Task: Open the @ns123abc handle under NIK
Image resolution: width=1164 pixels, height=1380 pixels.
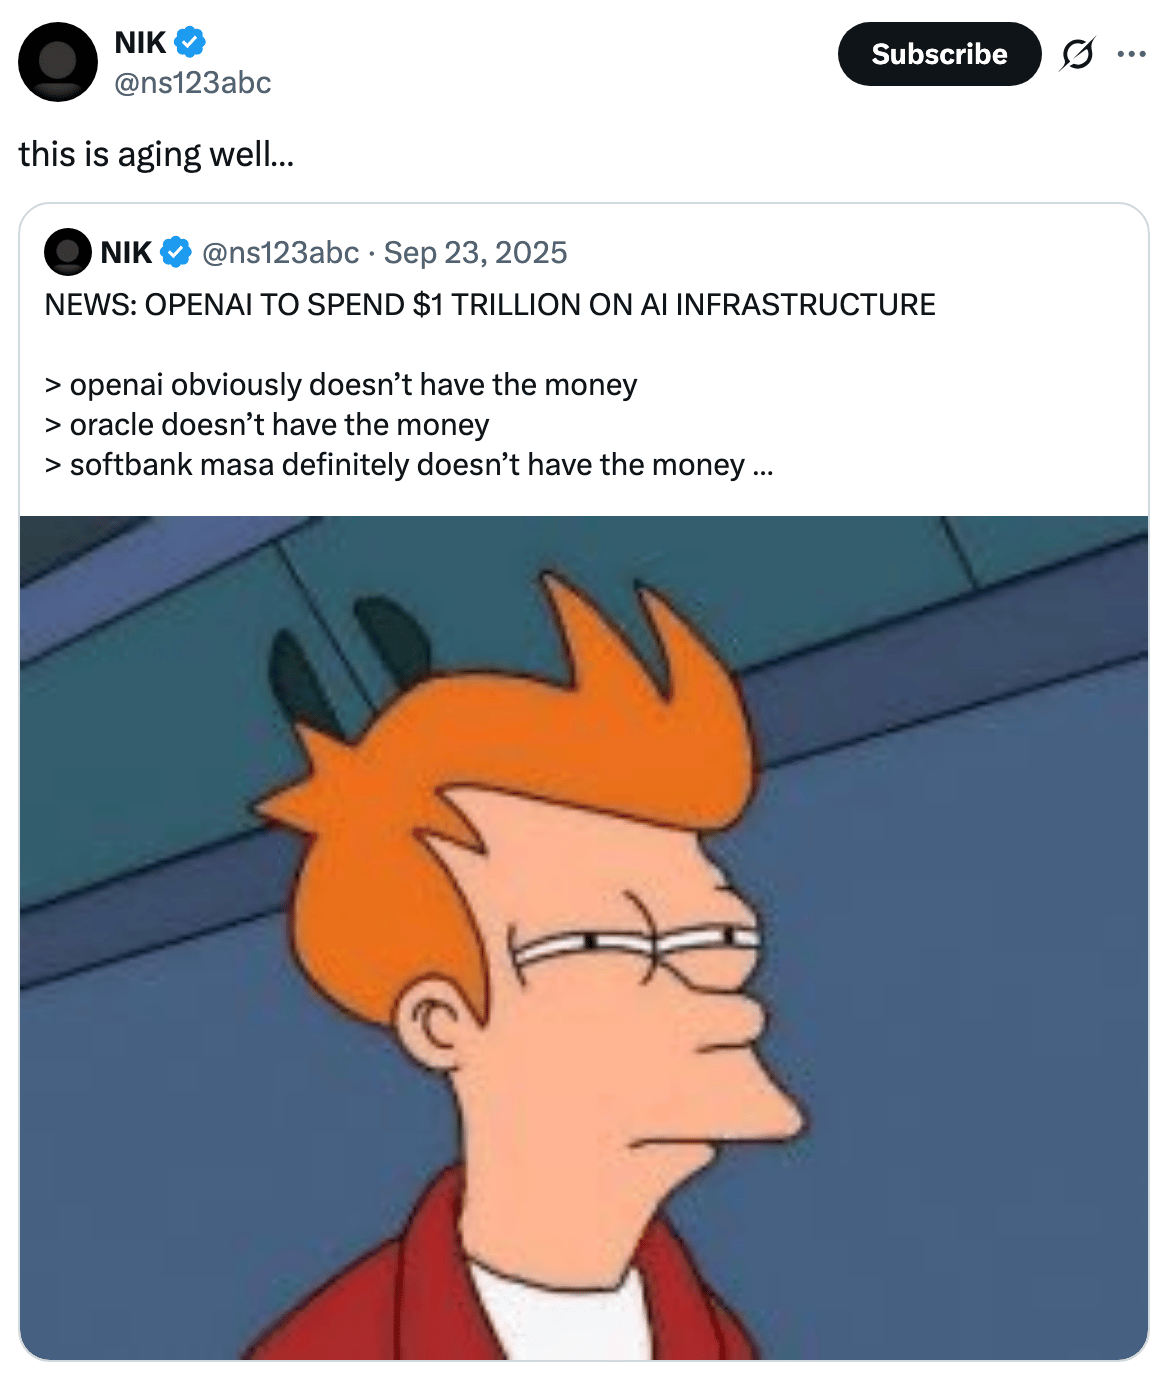Action: (x=193, y=82)
